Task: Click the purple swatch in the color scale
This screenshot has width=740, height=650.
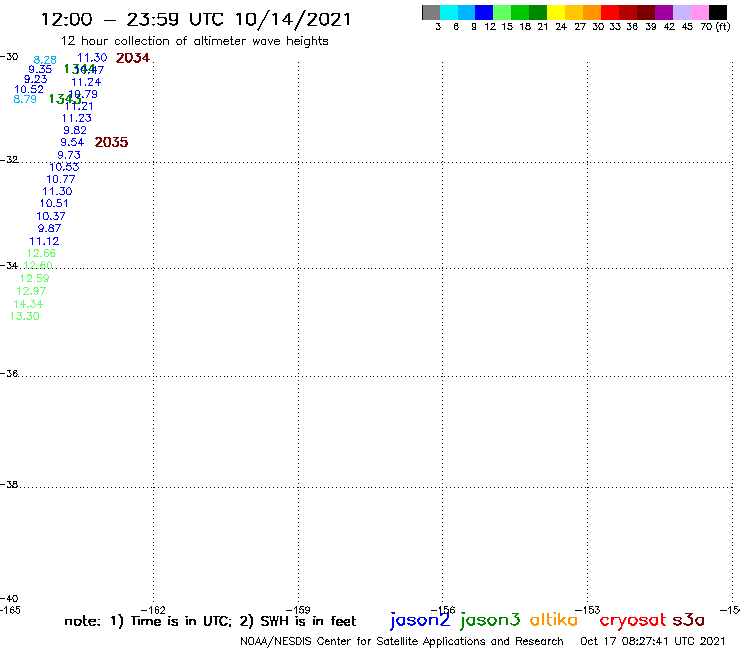Action: [x=664, y=13]
